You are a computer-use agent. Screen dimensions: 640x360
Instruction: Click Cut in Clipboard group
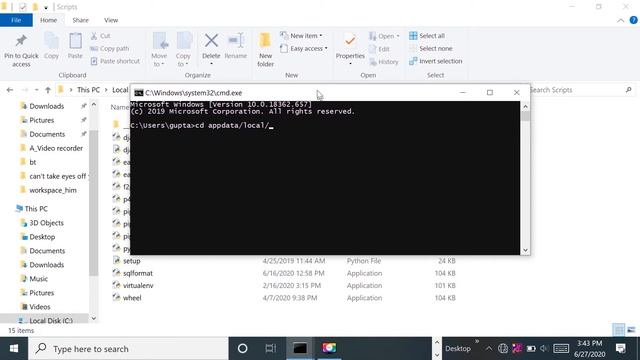(100, 36)
